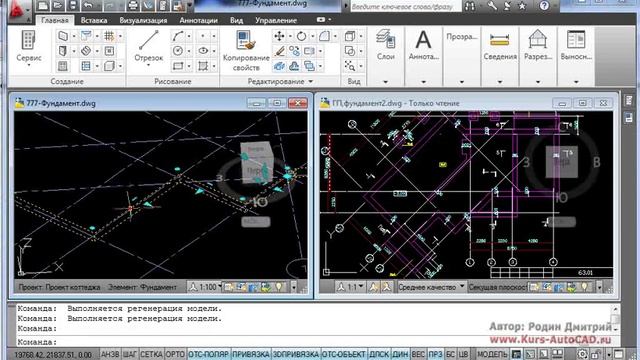The width and height of the screenshot is (640, 360).
Task: Toggle ДИН dynamic input
Action: point(400,354)
